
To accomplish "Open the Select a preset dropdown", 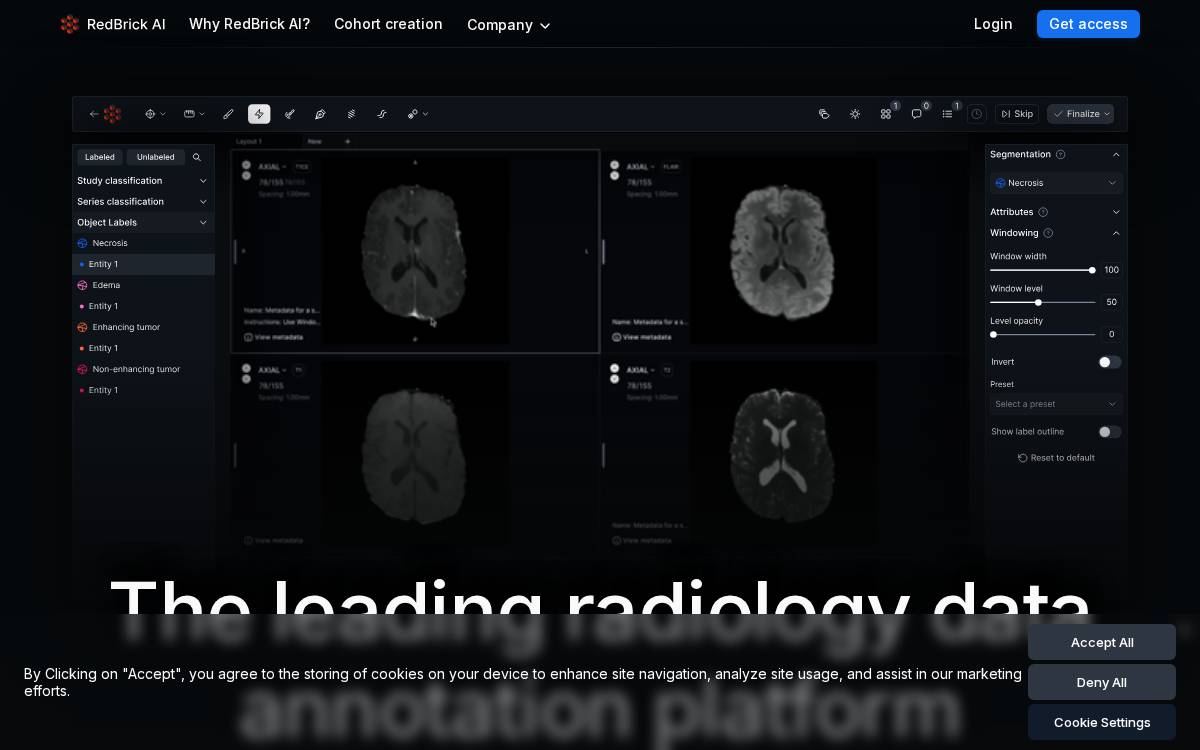I will 1056,404.
